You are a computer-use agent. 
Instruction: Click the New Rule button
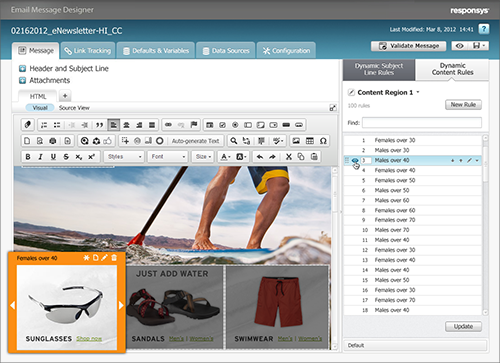463,105
